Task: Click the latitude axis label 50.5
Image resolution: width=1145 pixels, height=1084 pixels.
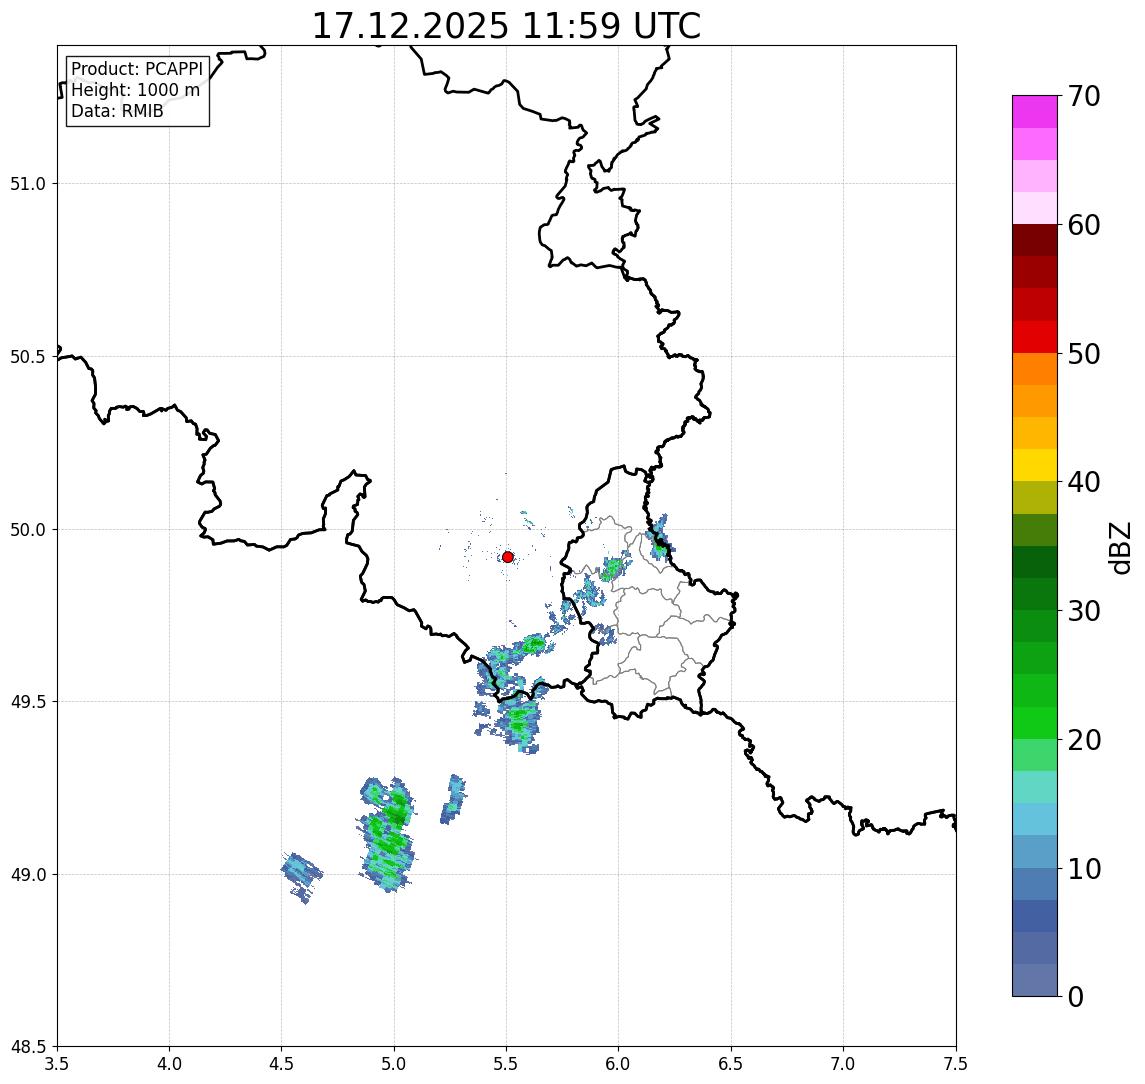Action: click(x=28, y=357)
